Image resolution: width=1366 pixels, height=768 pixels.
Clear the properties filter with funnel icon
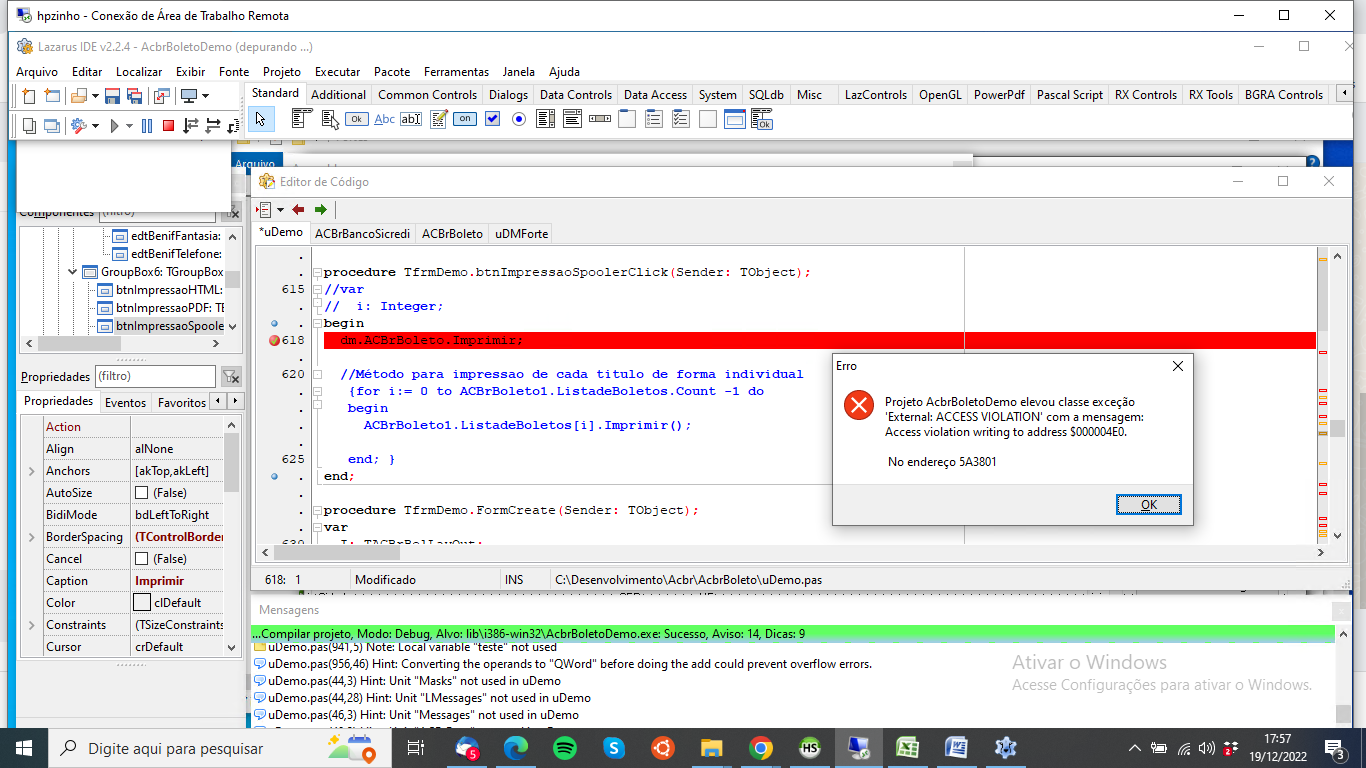pyautogui.click(x=231, y=377)
